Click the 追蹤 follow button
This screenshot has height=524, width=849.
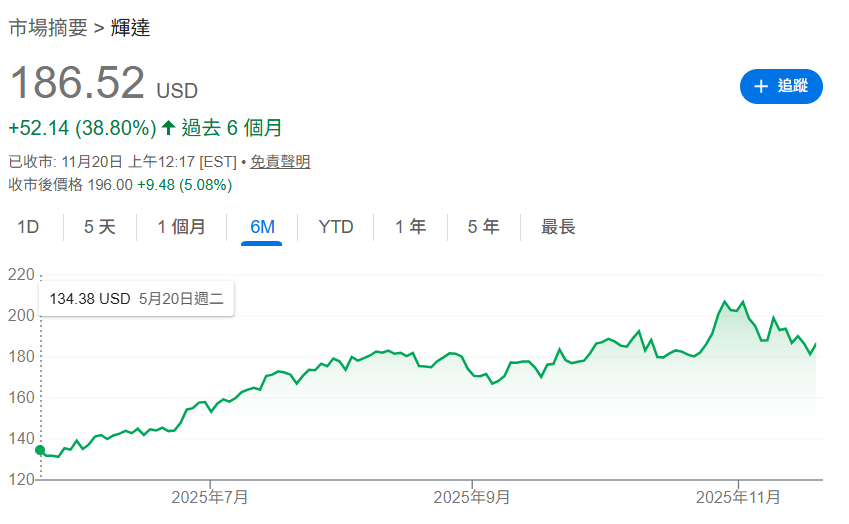point(781,86)
